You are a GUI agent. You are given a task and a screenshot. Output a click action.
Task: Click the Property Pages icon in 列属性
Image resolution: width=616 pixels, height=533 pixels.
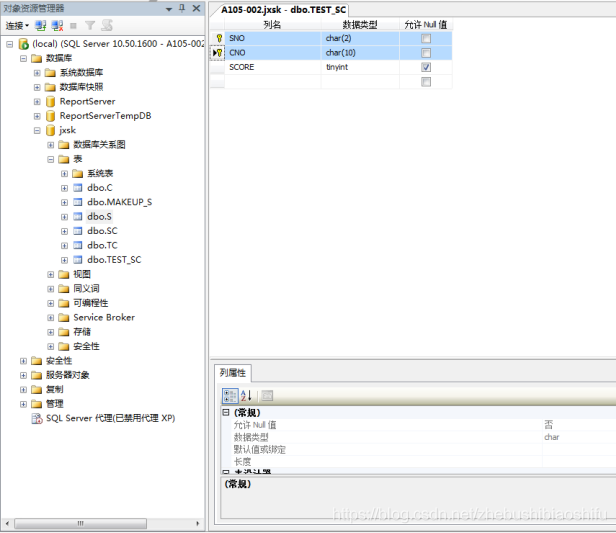[x=267, y=396]
